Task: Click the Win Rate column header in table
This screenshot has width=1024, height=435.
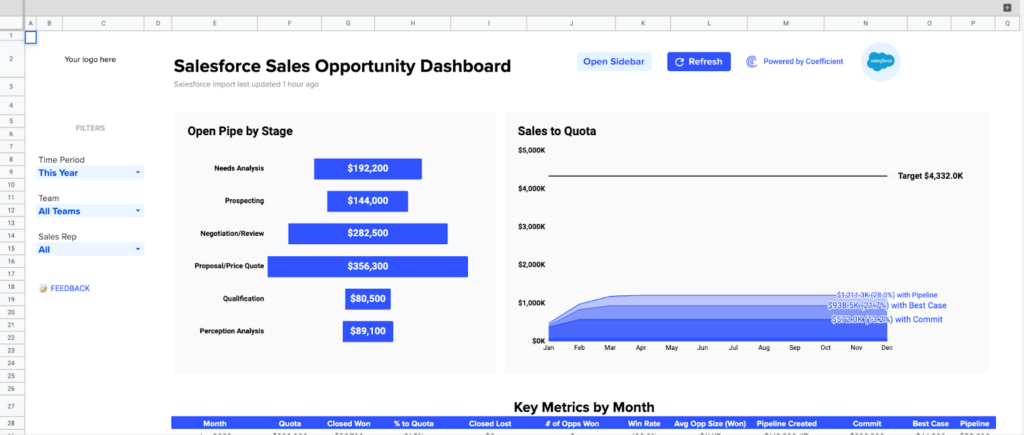Action: (644, 423)
